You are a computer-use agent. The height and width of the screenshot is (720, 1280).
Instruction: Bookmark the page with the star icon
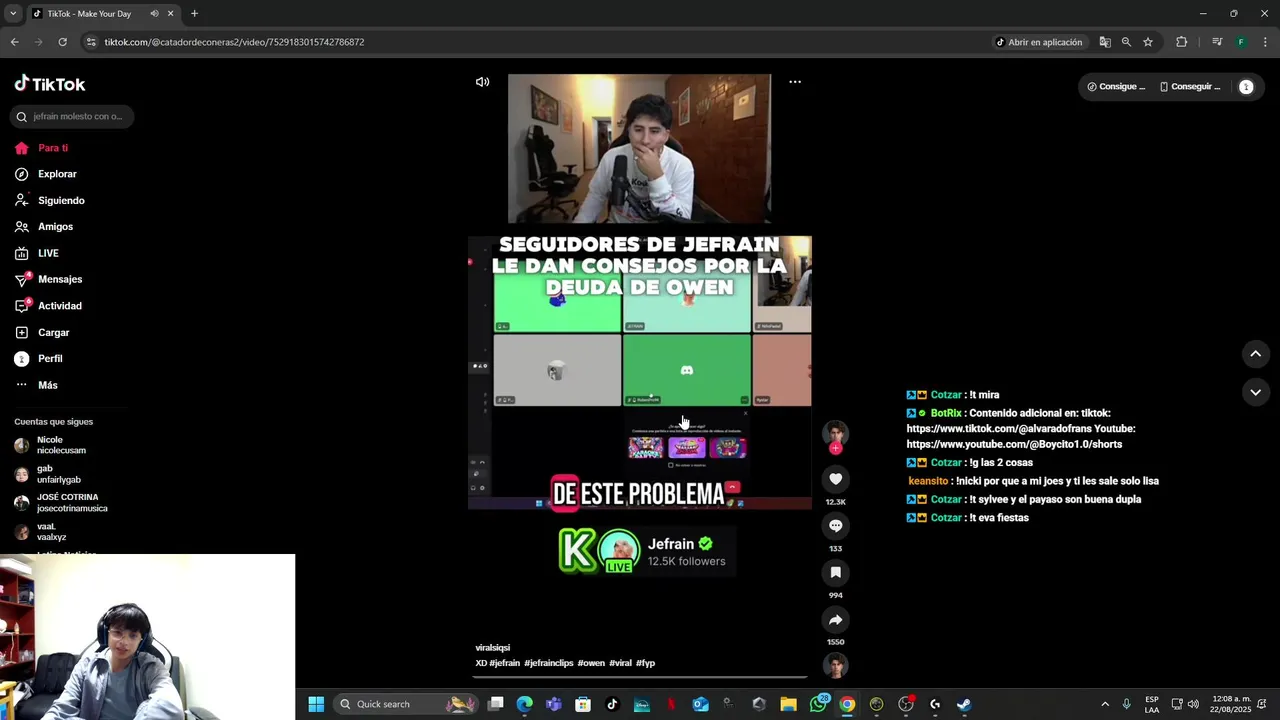coord(1148,42)
